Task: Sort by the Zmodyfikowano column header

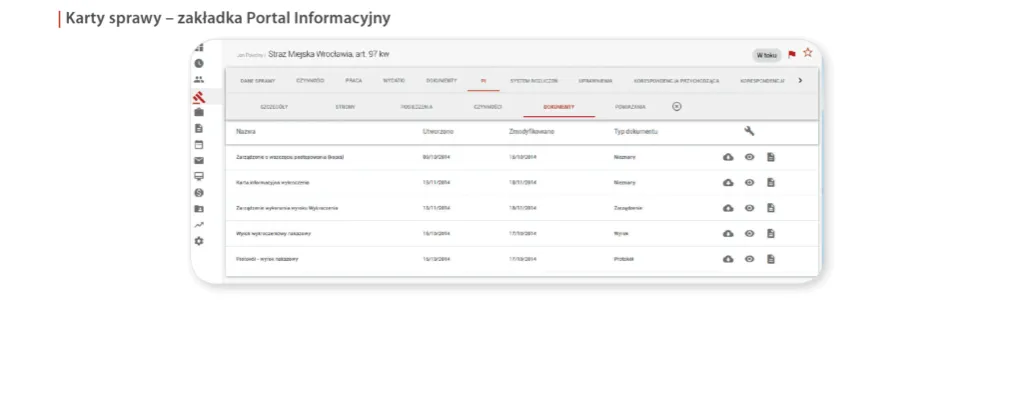Action: (532, 132)
